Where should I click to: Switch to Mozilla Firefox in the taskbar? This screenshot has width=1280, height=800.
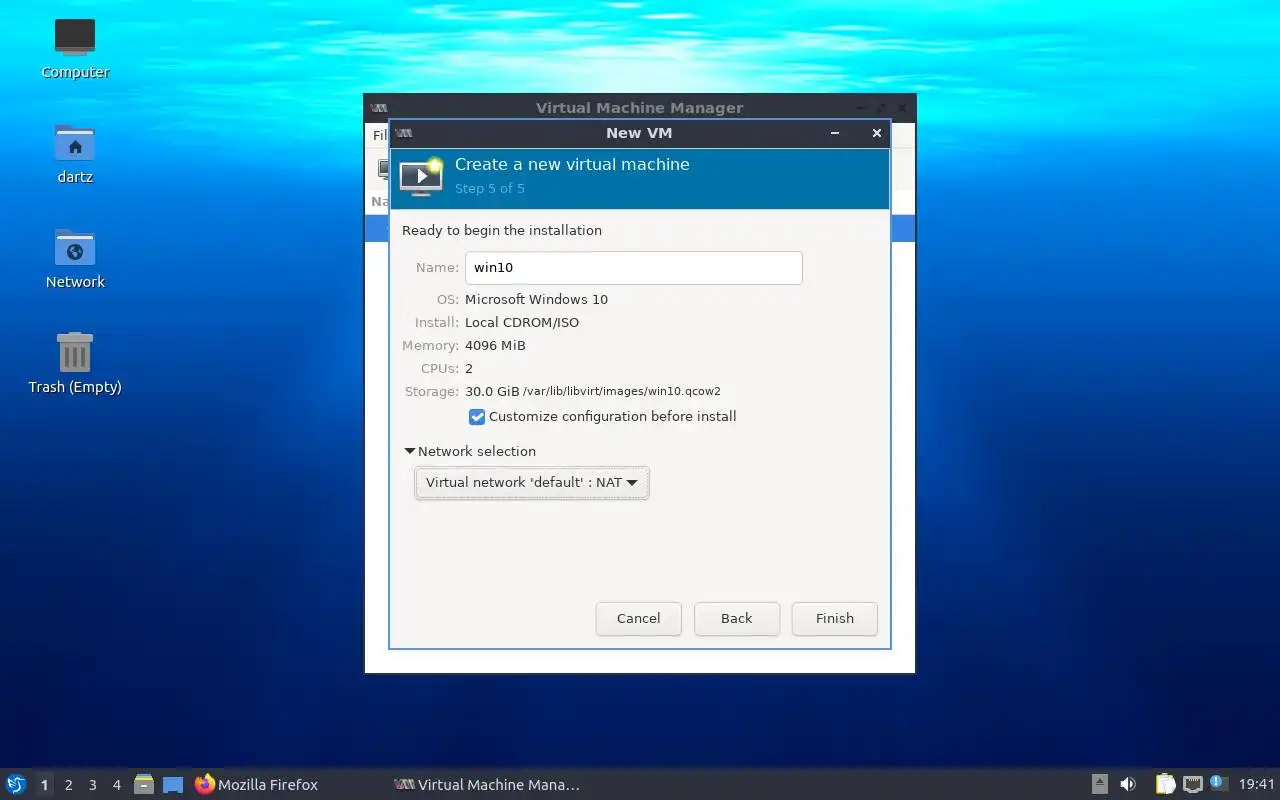257,785
